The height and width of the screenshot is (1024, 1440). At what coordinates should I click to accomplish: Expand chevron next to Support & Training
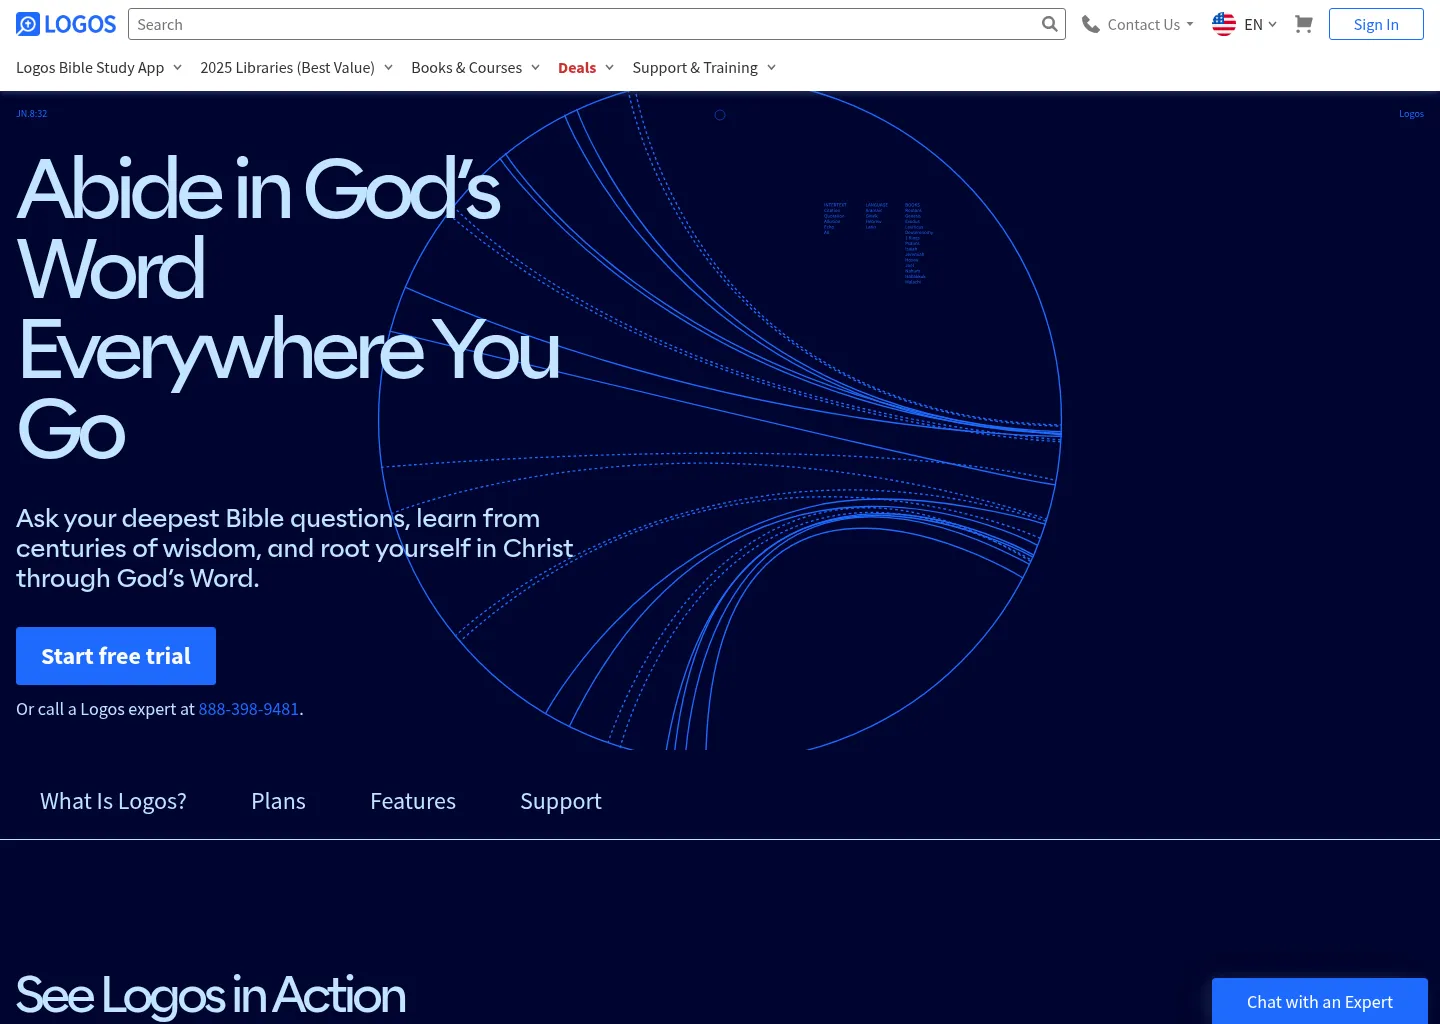pyautogui.click(x=771, y=67)
